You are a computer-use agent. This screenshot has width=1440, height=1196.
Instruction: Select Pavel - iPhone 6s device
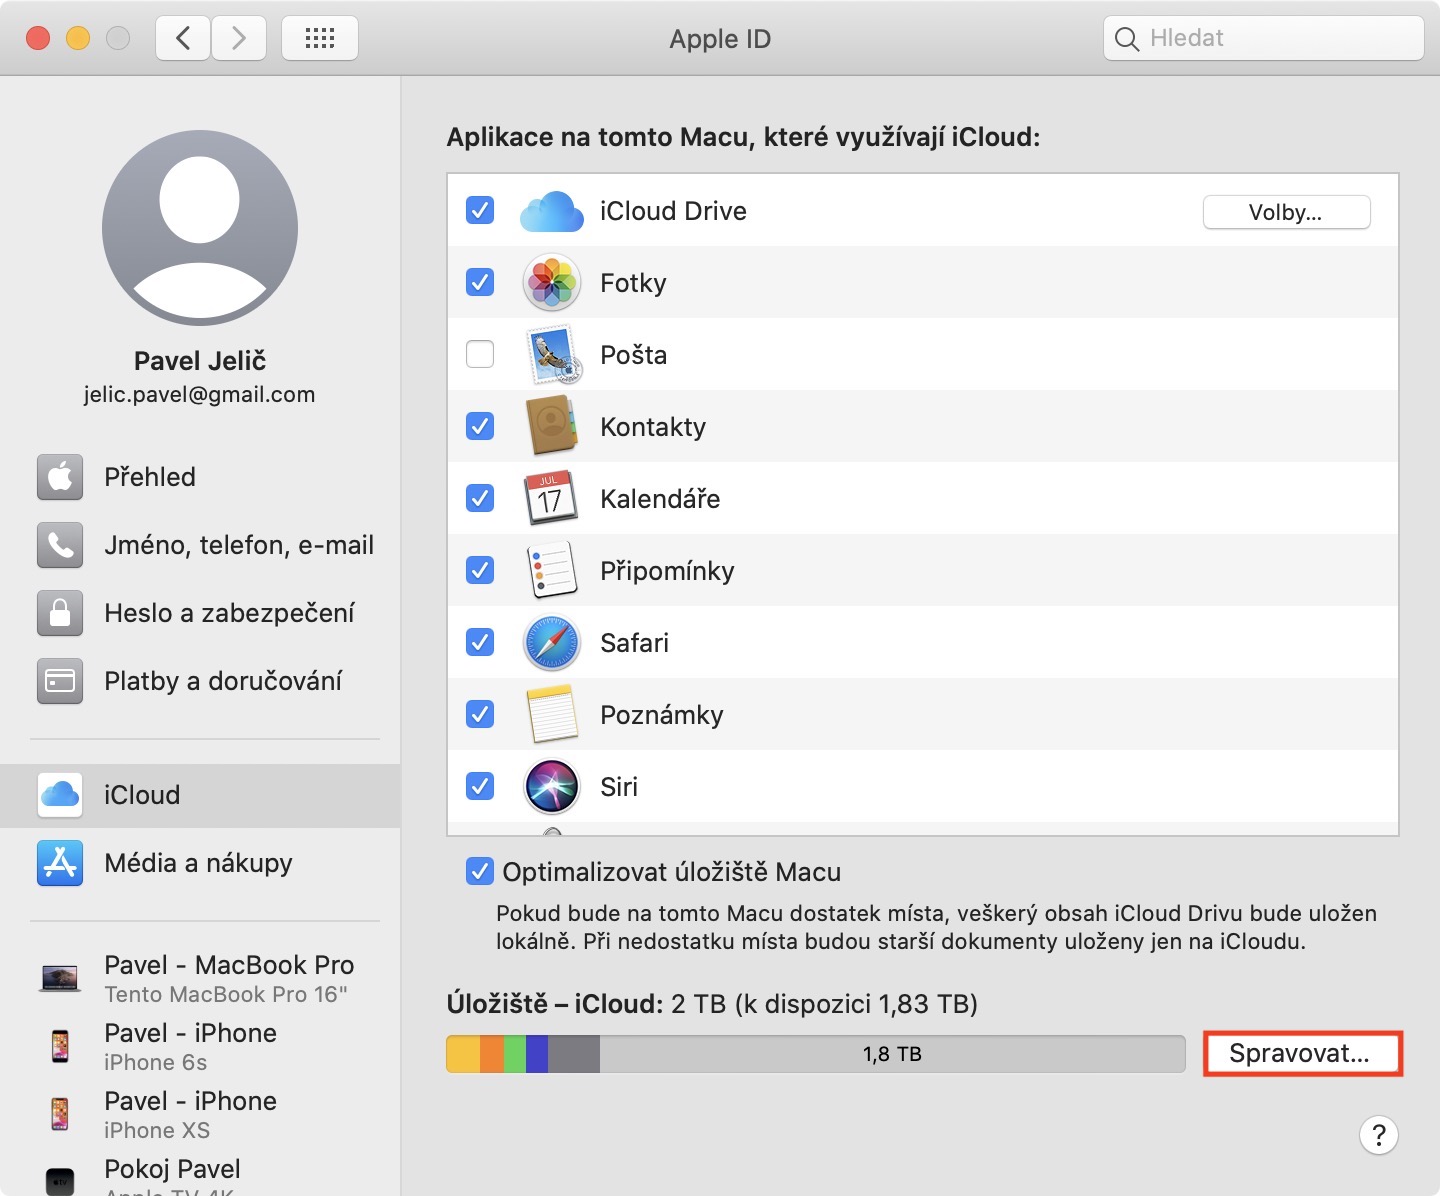(200, 1046)
